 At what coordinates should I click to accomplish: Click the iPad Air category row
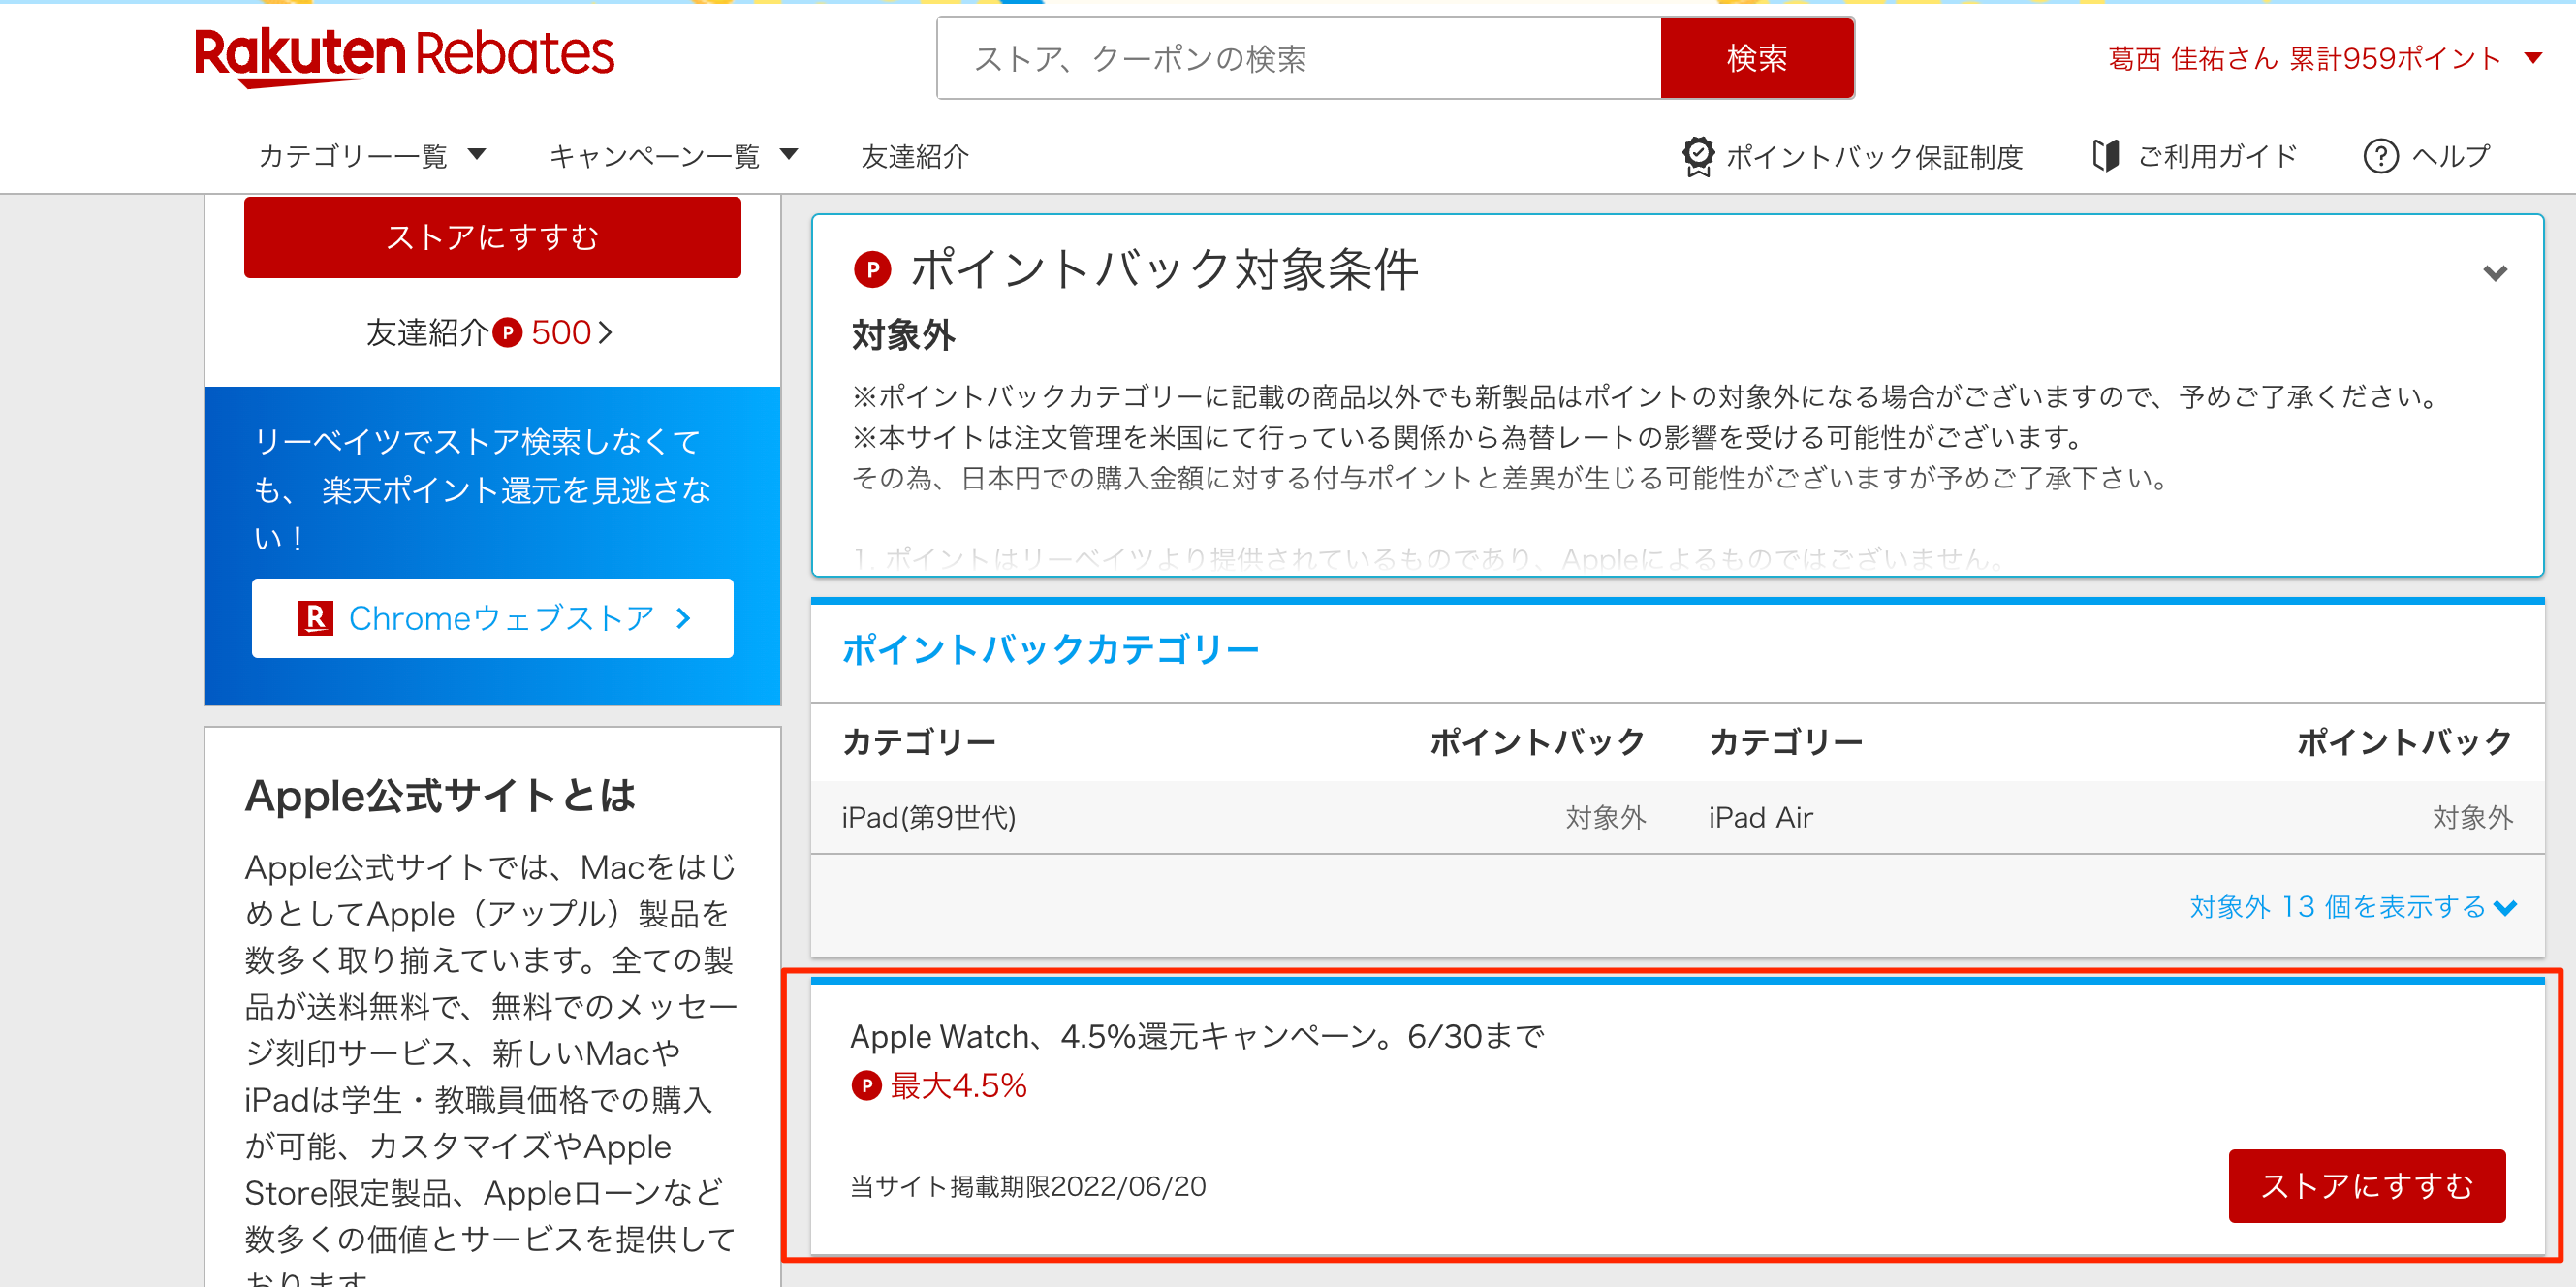coord(2111,817)
